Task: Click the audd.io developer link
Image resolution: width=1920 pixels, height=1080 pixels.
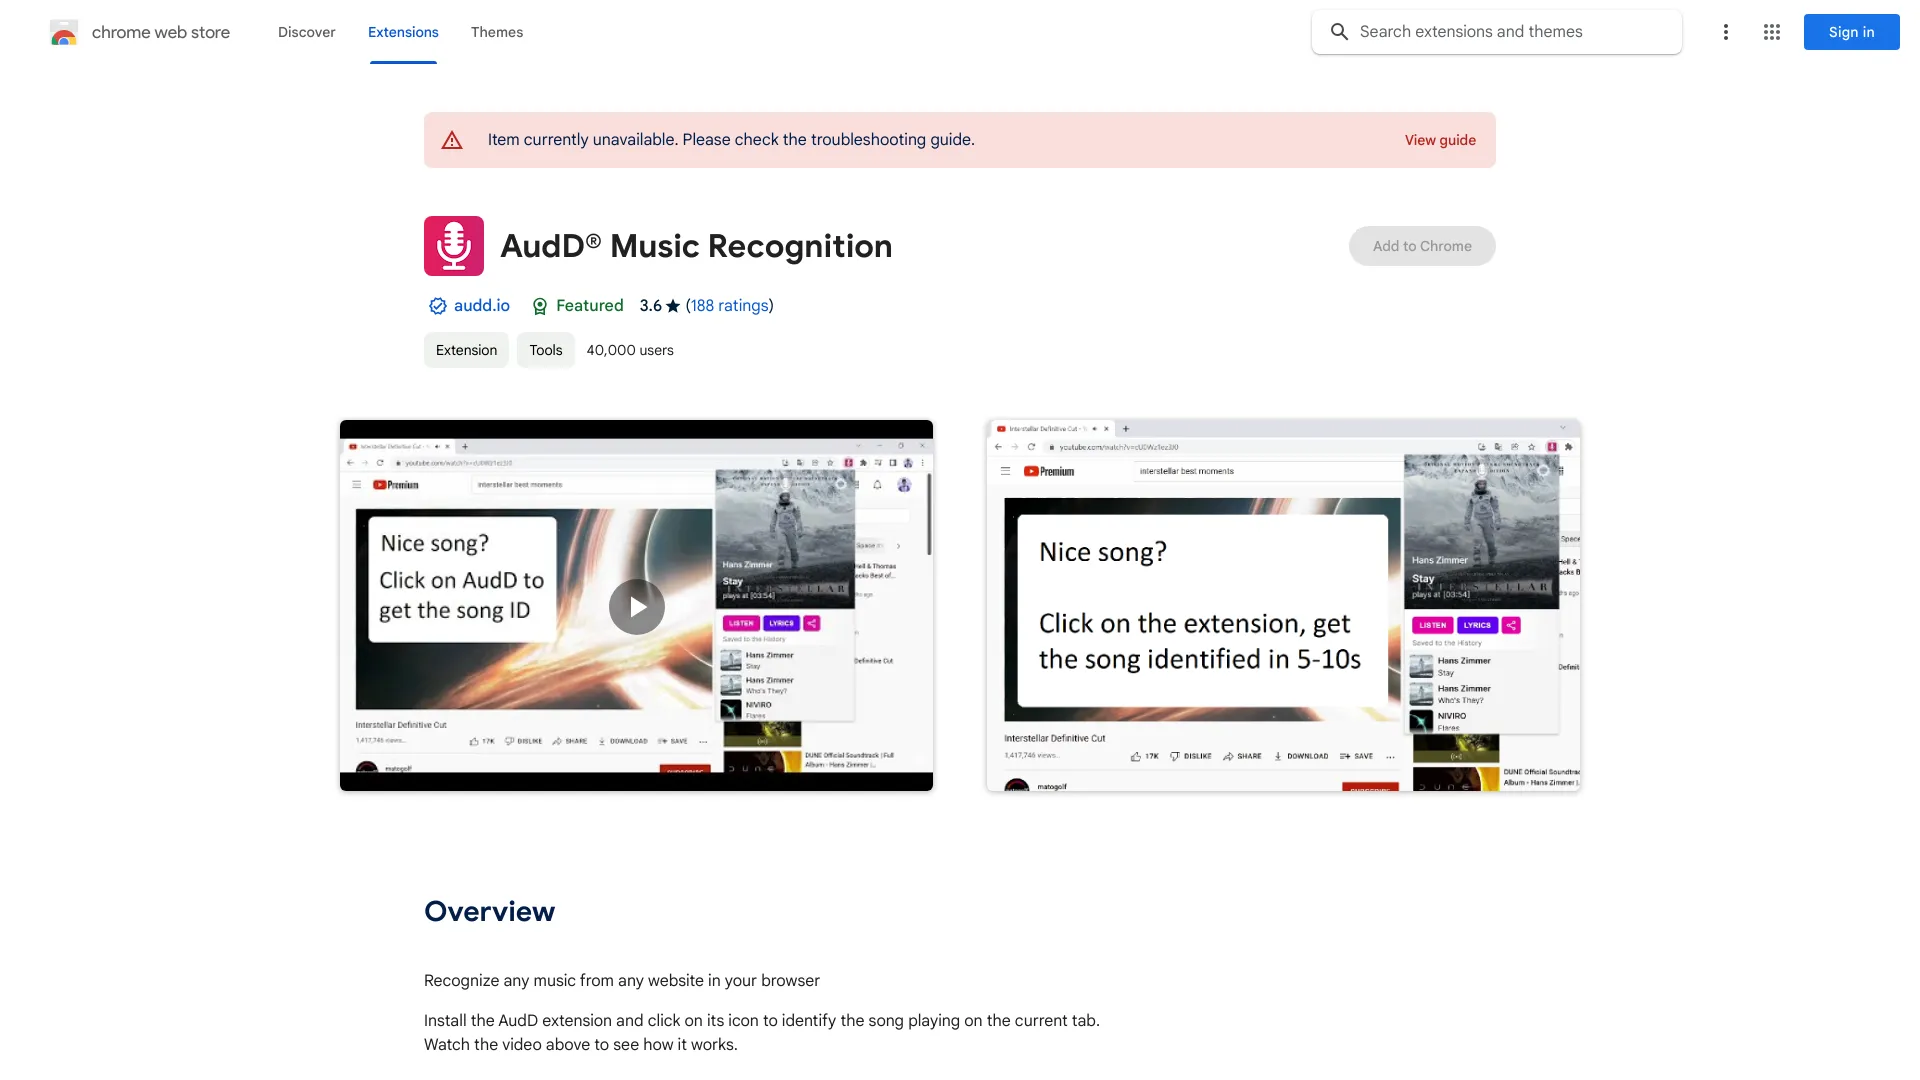Action: tap(481, 305)
